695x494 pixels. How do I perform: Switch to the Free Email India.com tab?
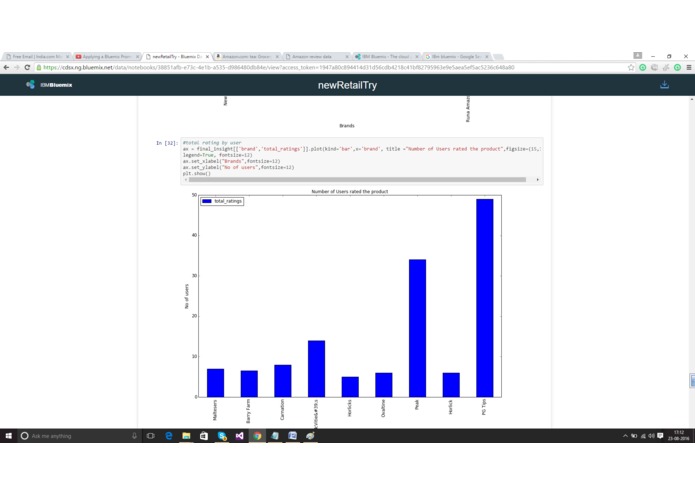click(x=35, y=56)
